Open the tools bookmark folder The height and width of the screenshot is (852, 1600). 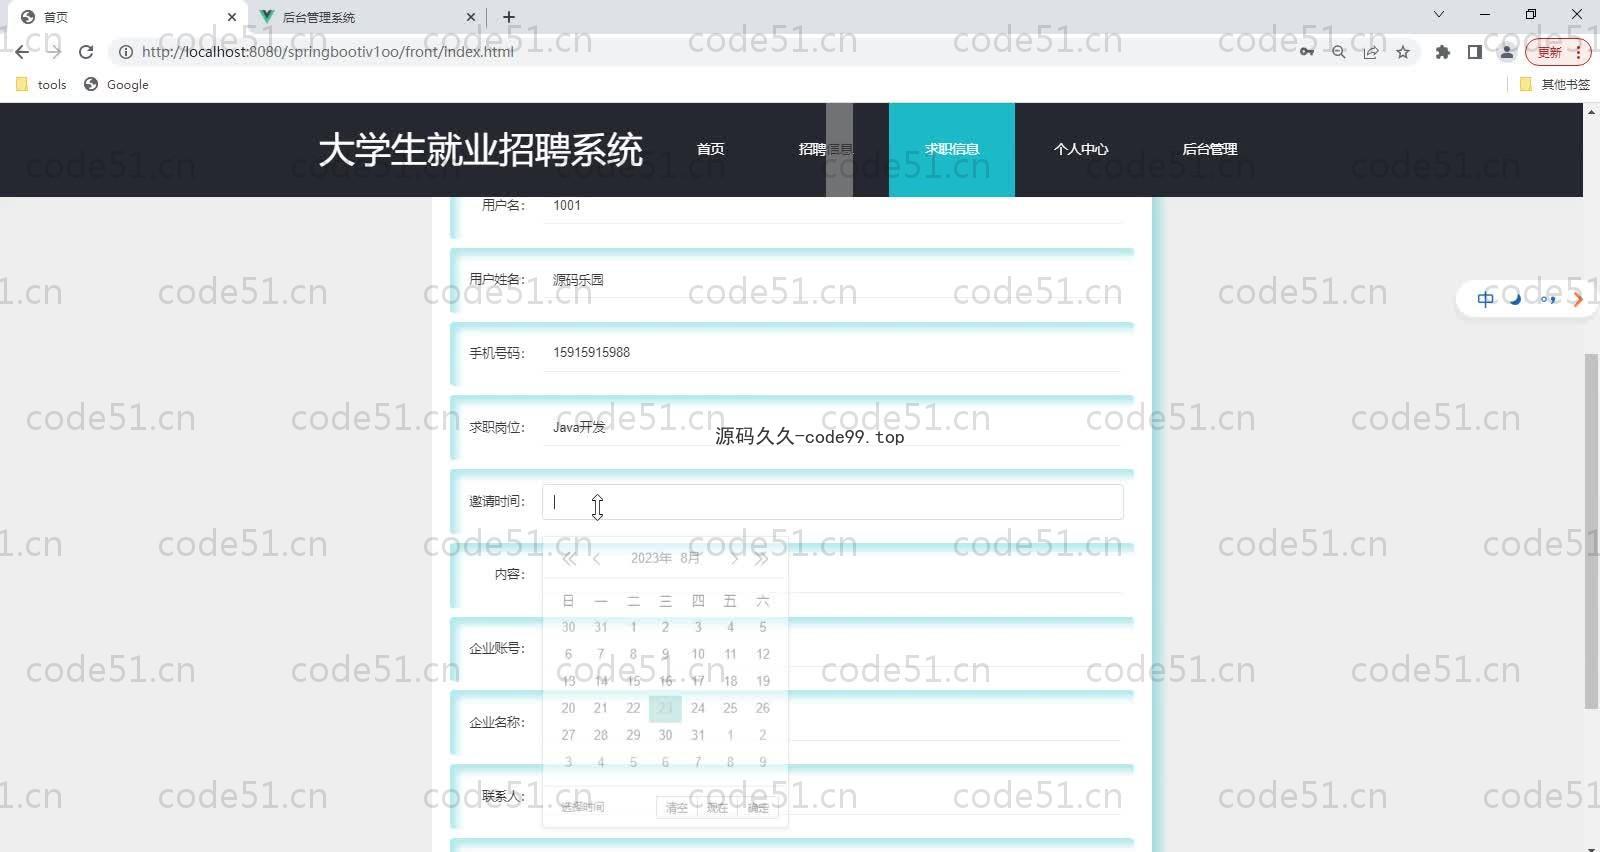tap(41, 85)
